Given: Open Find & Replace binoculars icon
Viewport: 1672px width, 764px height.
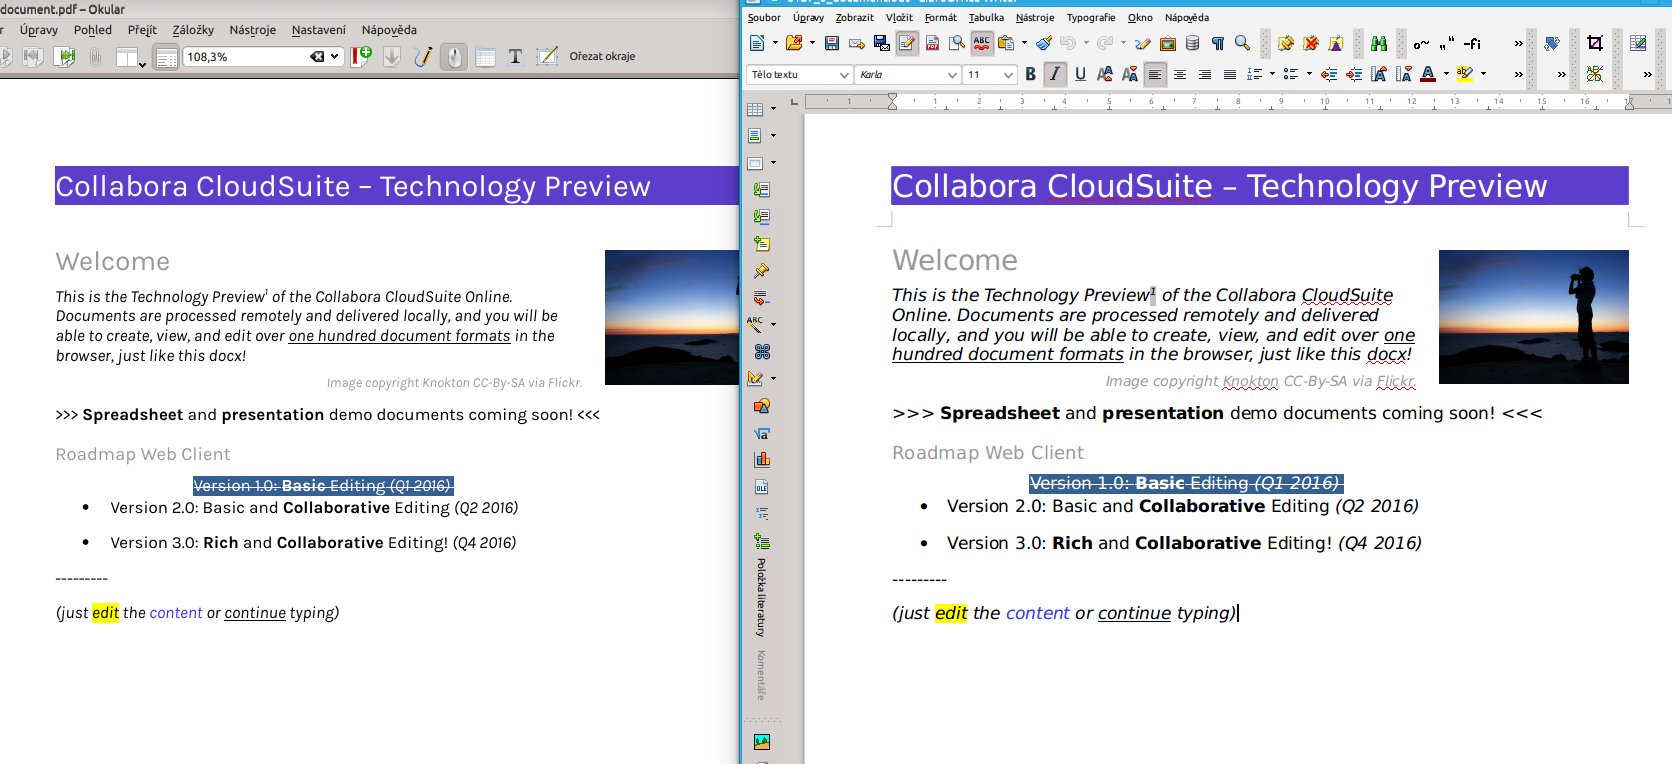Looking at the screenshot, I should (1379, 43).
